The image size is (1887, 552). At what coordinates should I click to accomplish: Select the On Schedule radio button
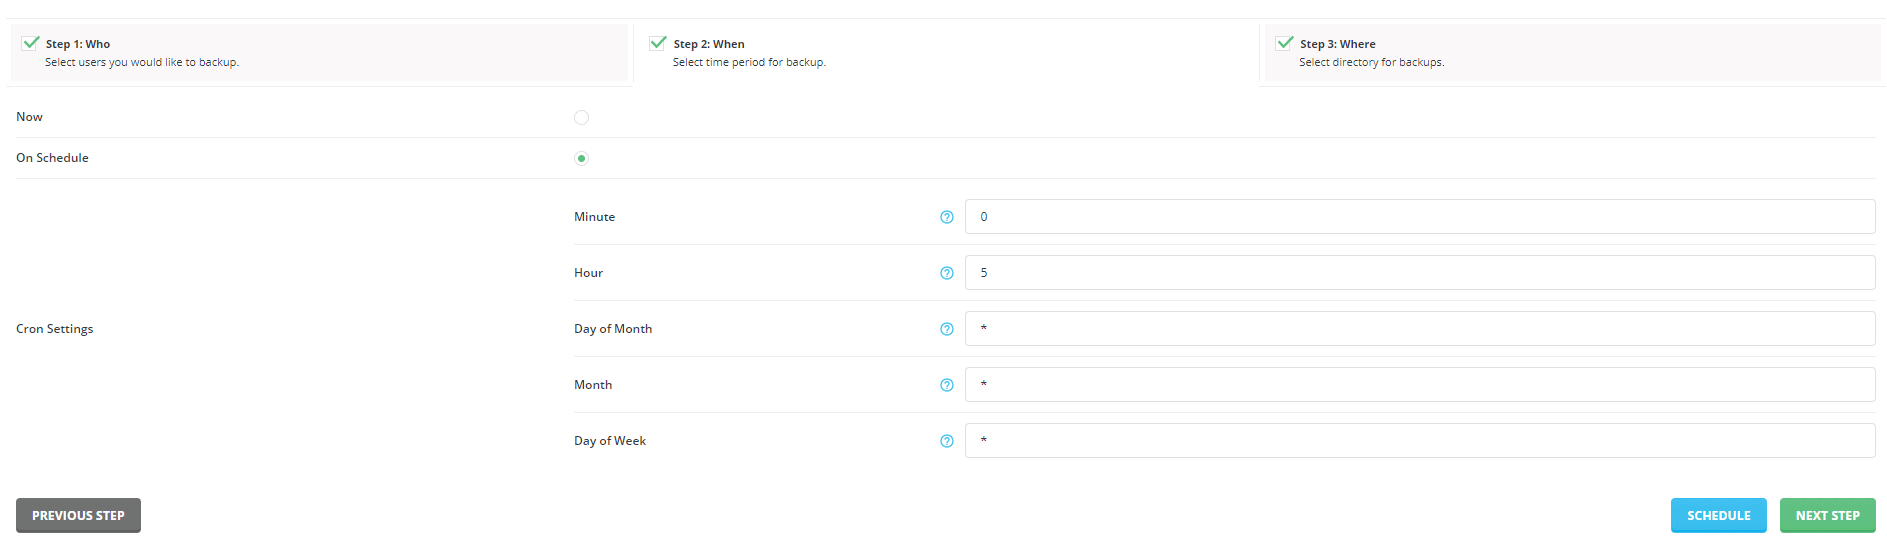point(581,159)
